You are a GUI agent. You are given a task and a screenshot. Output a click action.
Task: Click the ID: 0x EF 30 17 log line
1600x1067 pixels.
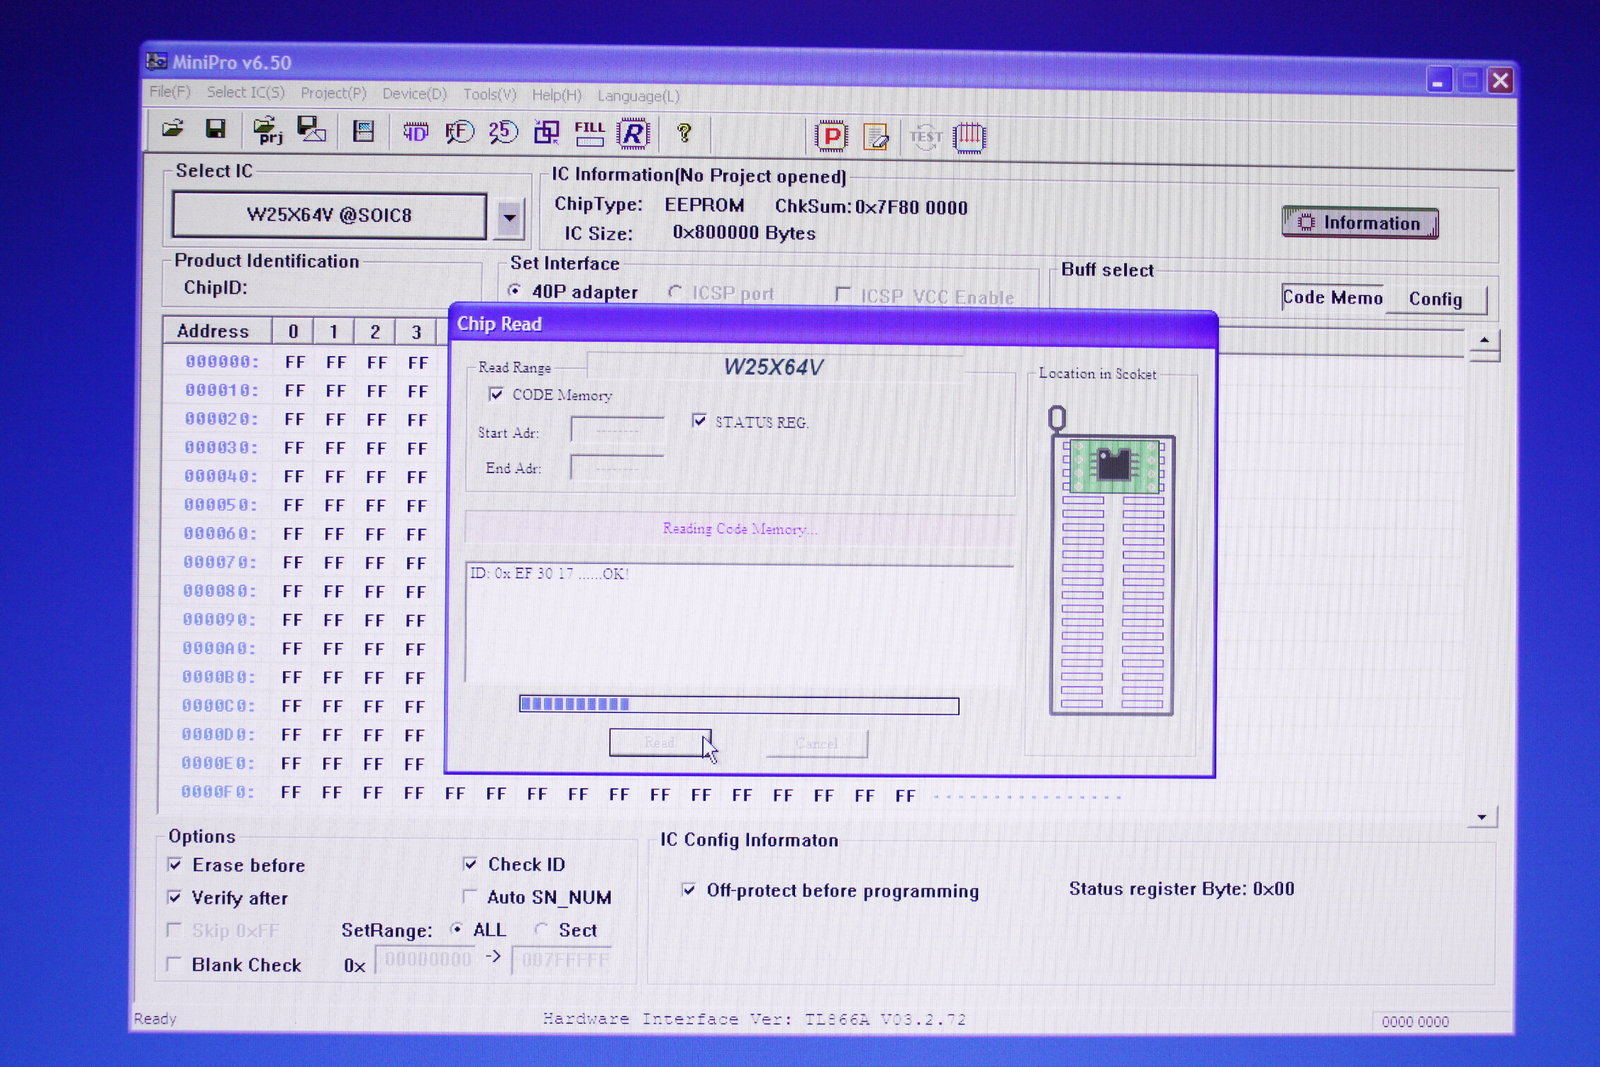coord(549,573)
